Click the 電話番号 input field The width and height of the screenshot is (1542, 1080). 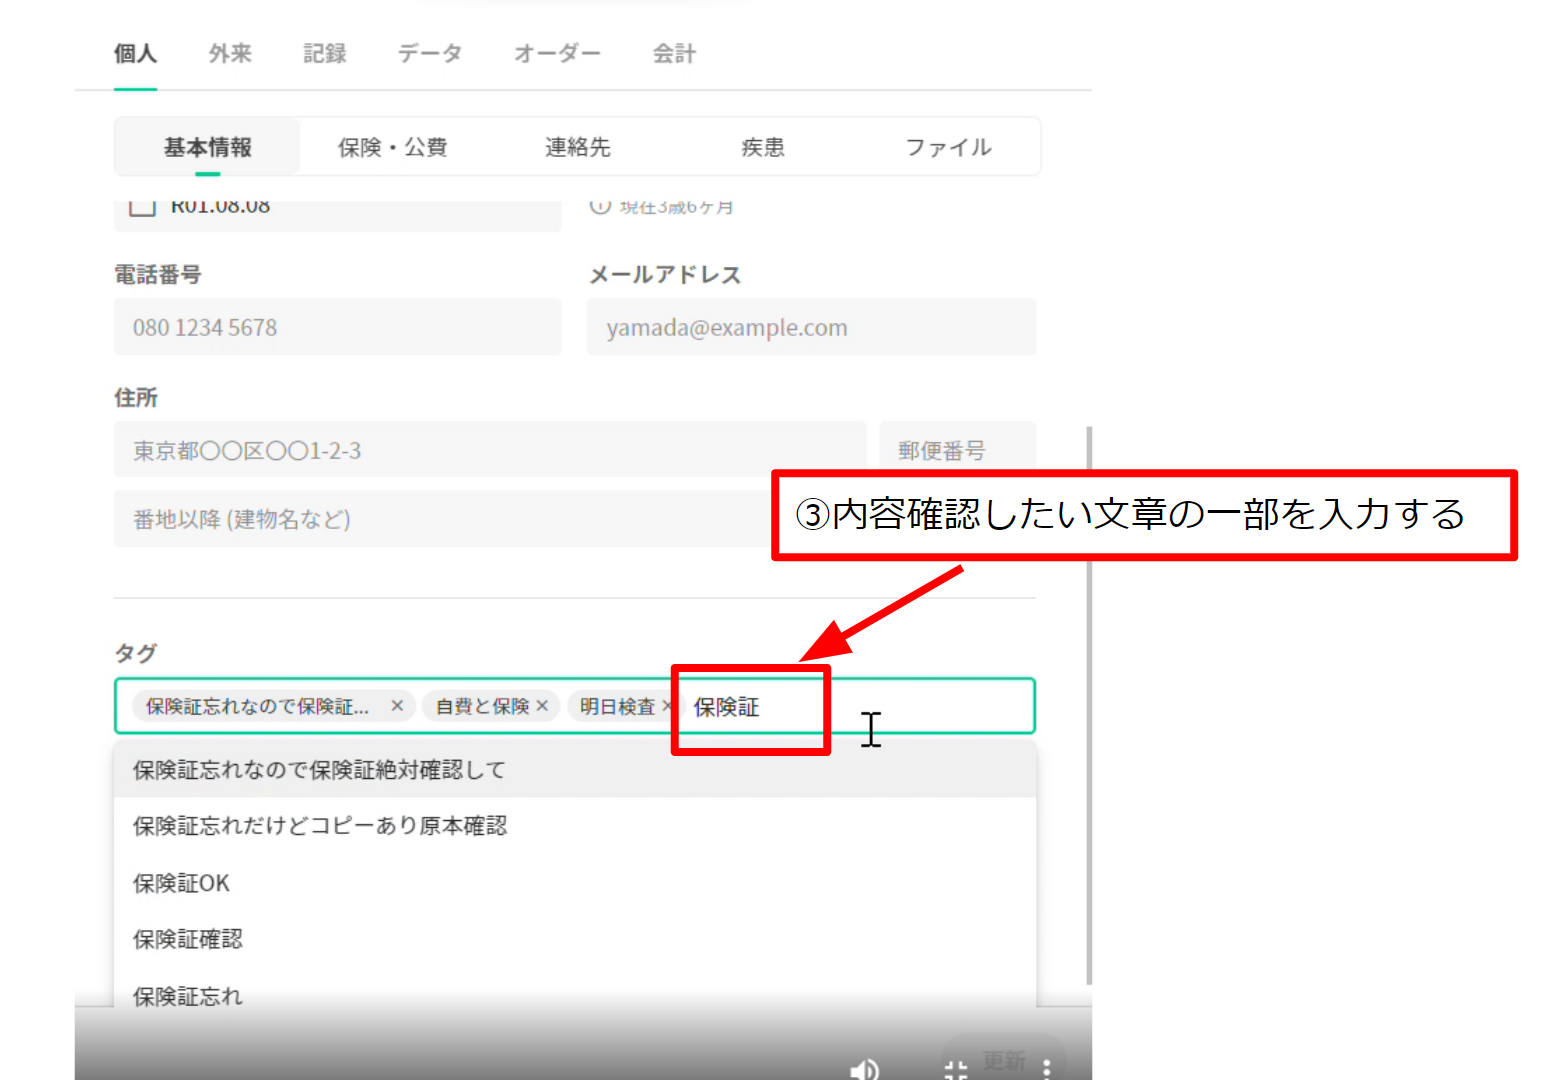click(337, 327)
